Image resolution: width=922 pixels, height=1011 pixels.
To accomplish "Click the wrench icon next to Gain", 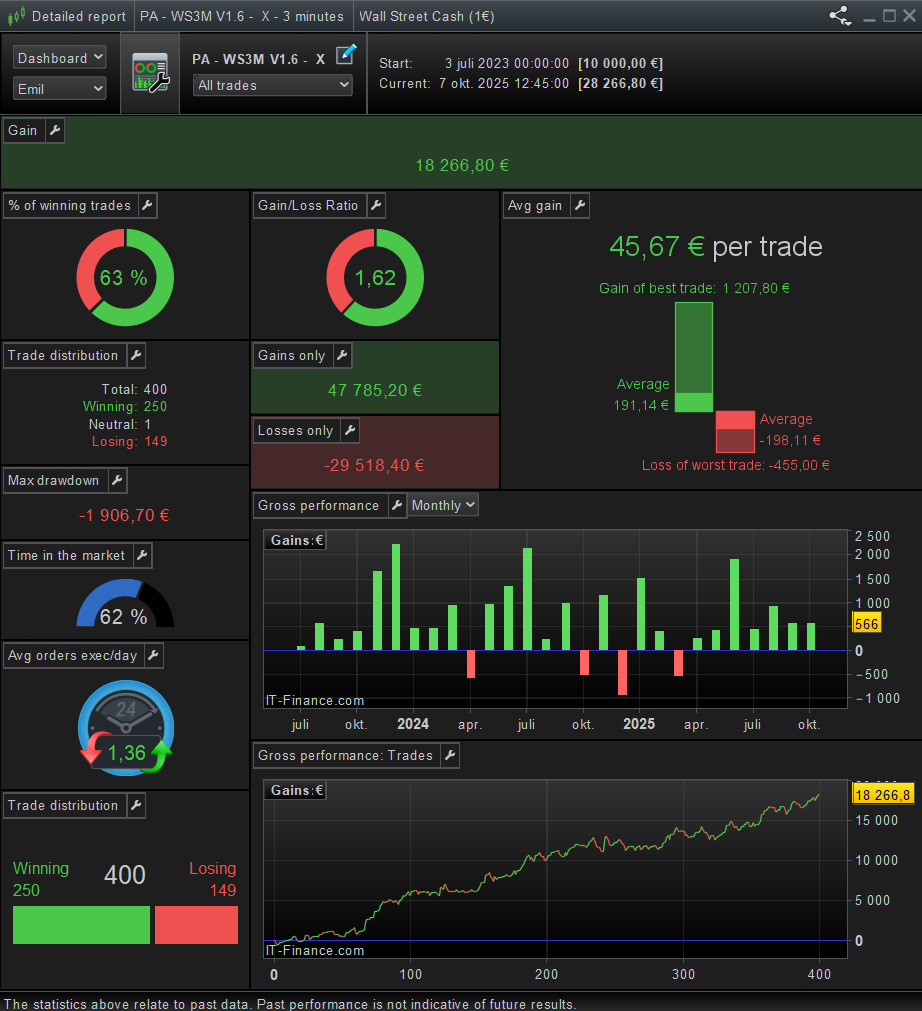I will pos(54,131).
